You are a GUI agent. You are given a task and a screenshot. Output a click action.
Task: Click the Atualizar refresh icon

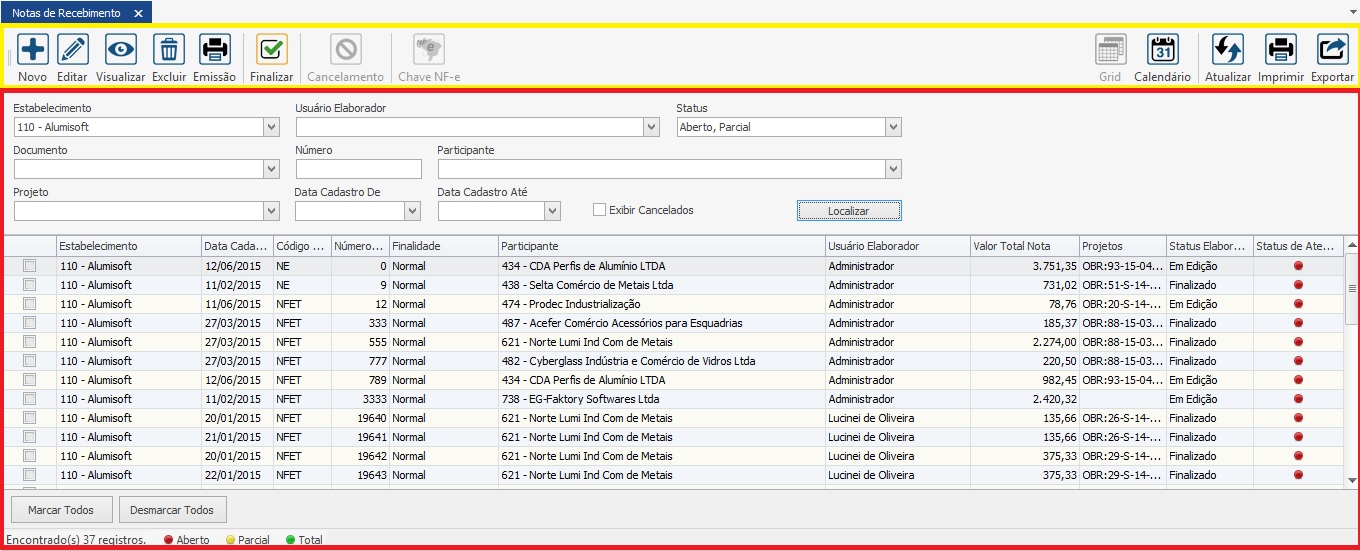[1227, 49]
